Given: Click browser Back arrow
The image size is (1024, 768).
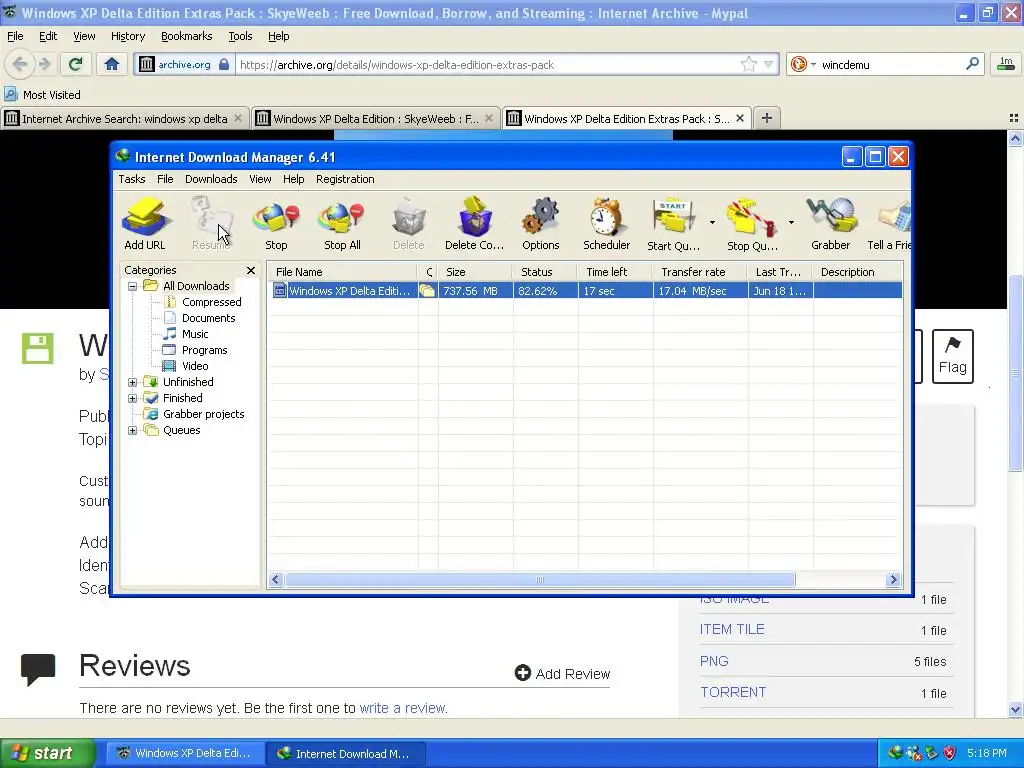Looking at the screenshot, I should (20, 64).
